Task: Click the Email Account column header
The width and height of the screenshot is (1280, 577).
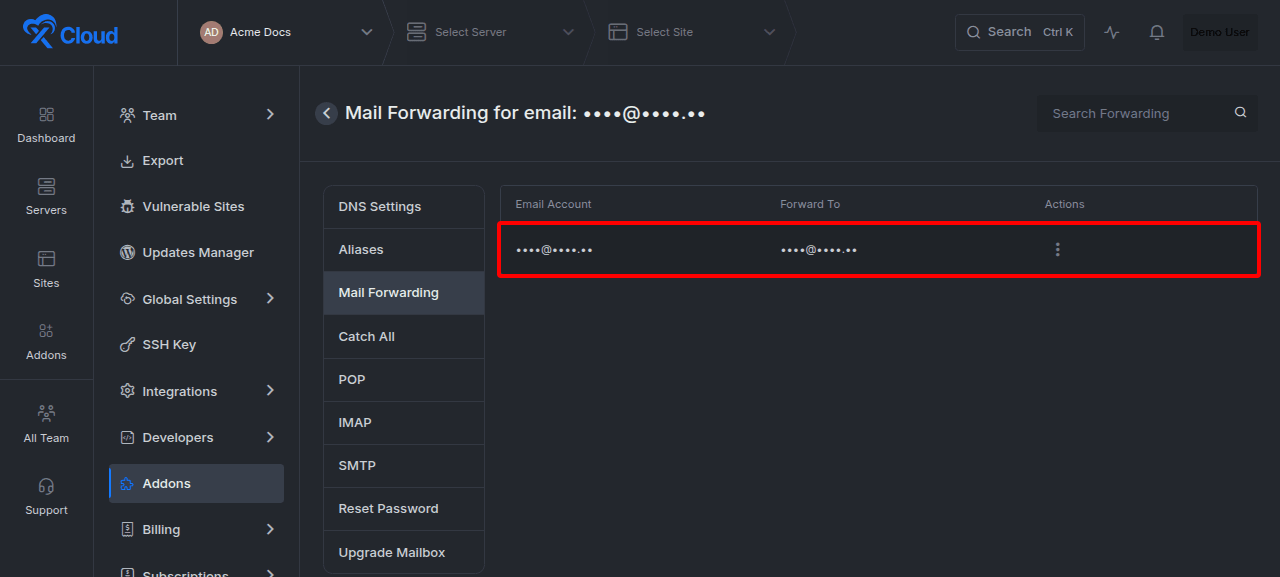Action: point(554,204)
